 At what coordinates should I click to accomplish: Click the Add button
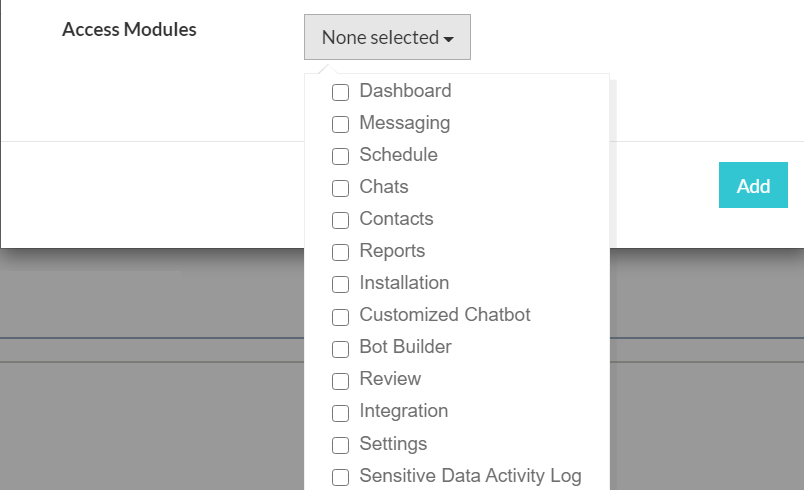coord(753,186)
